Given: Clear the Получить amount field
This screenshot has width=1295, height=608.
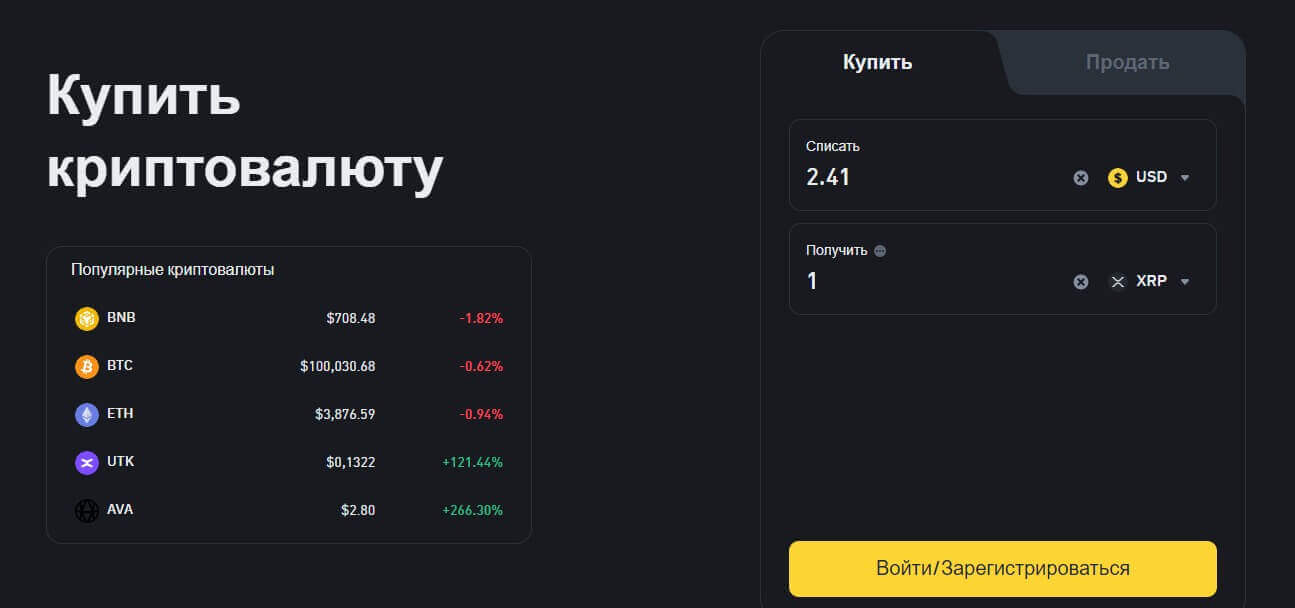Looking at the screenshot, I should (1081, 282).
